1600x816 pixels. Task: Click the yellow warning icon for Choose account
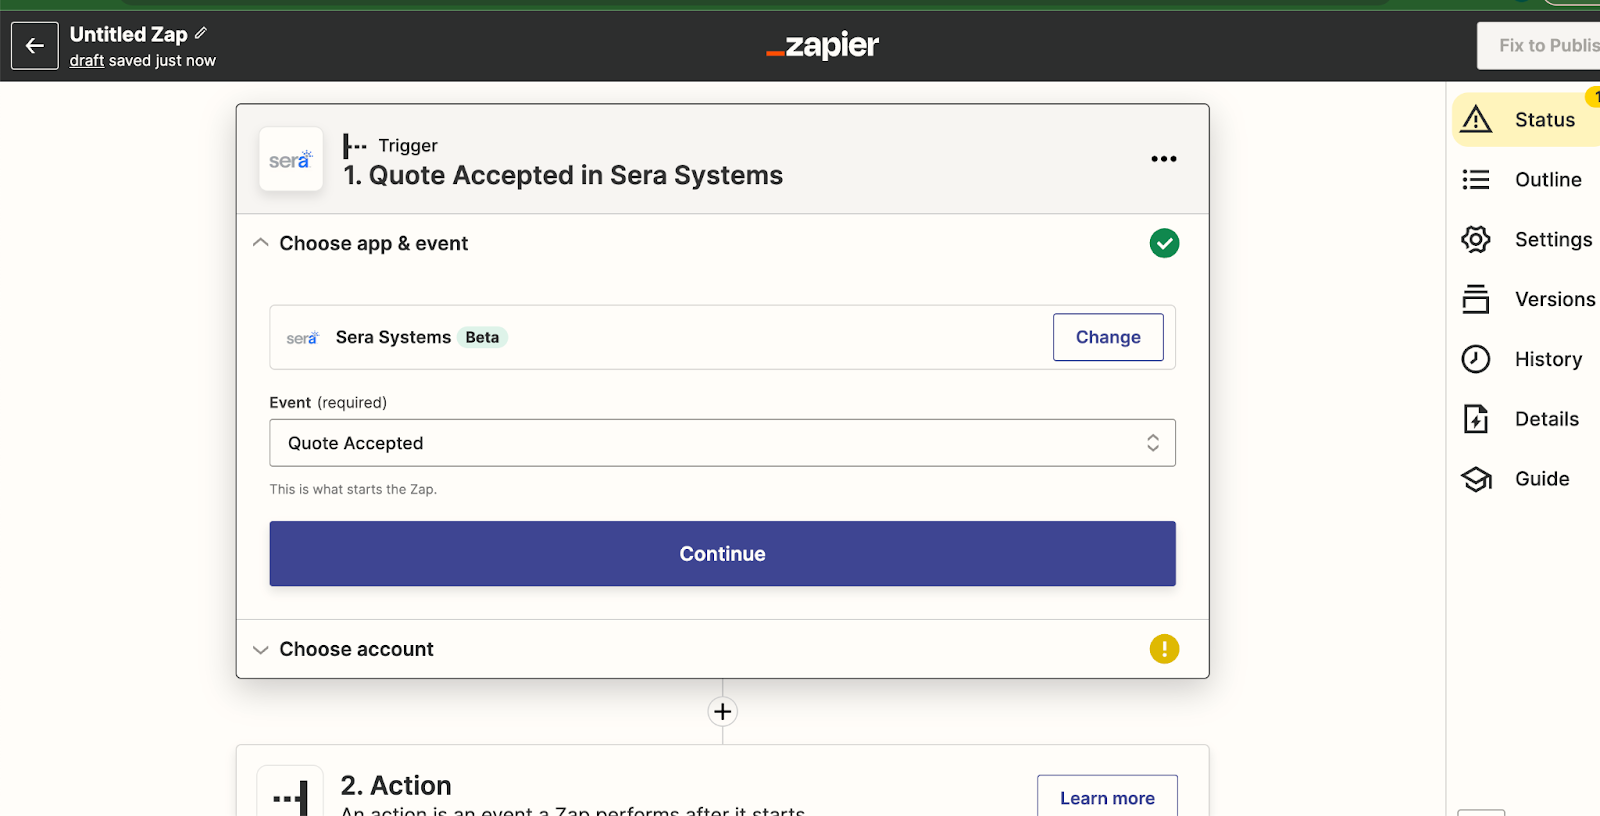[1164, 649]
